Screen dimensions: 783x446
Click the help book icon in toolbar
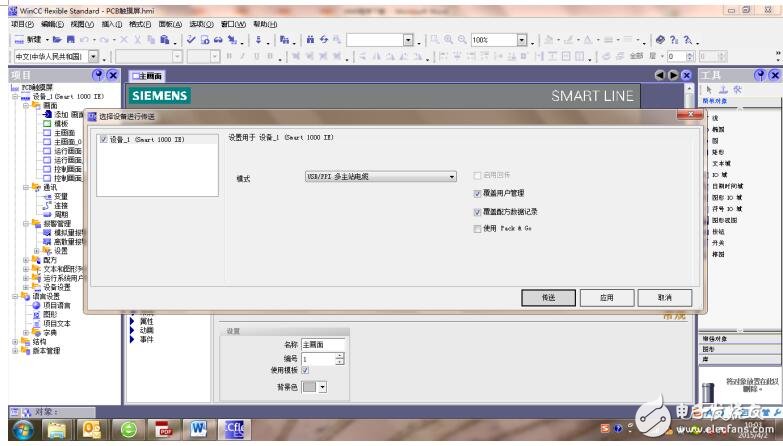coord(660,39)
